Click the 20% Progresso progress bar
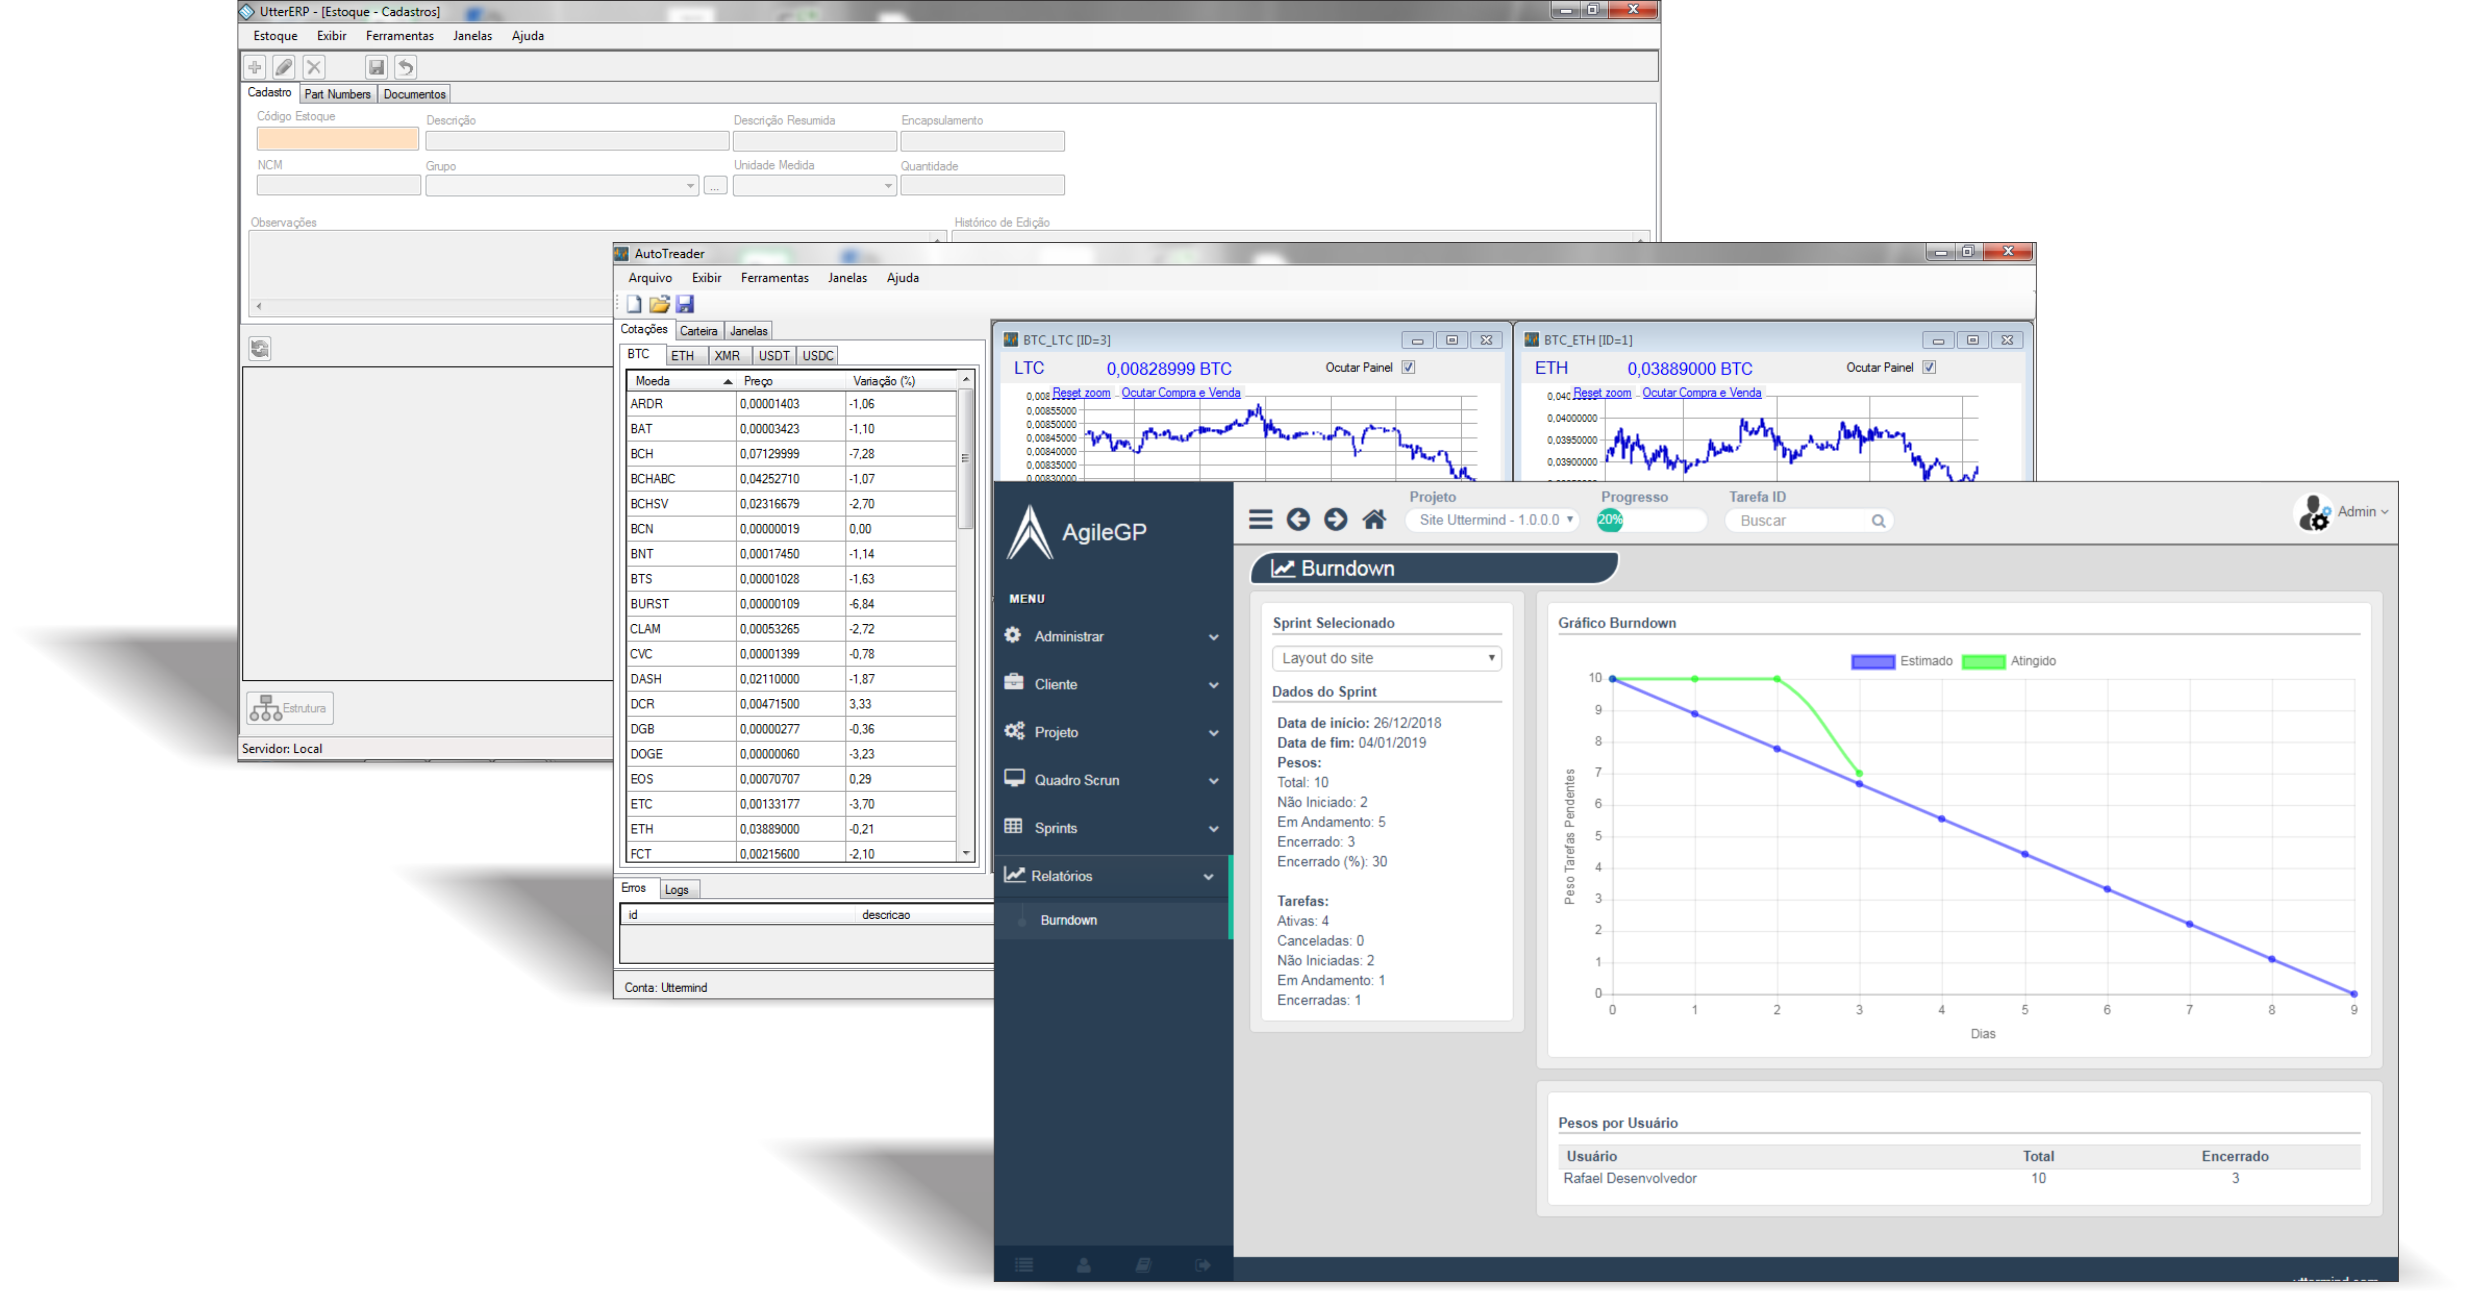This screenshot has height=1292, width=2472. coord(1652,520)
